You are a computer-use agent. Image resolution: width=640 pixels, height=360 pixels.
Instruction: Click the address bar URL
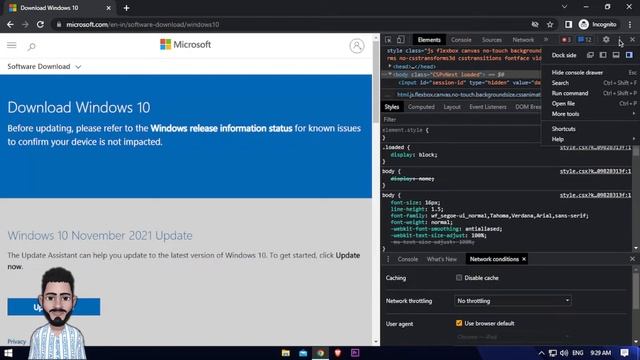pyautogui.click(x=143, y=24)
